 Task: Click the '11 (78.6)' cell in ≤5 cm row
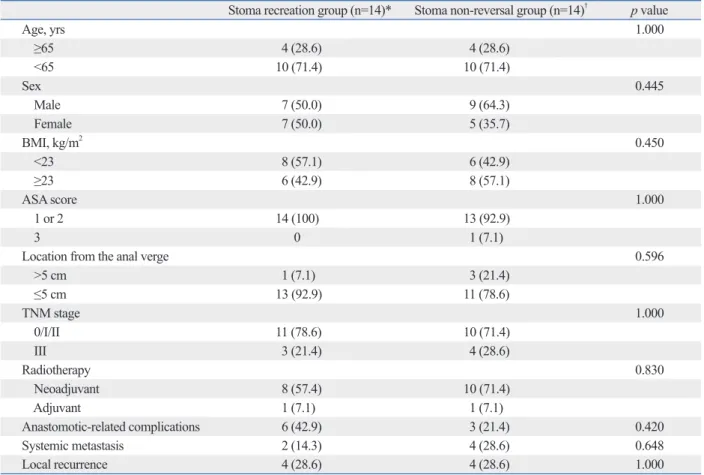click(x=486, y=295)
